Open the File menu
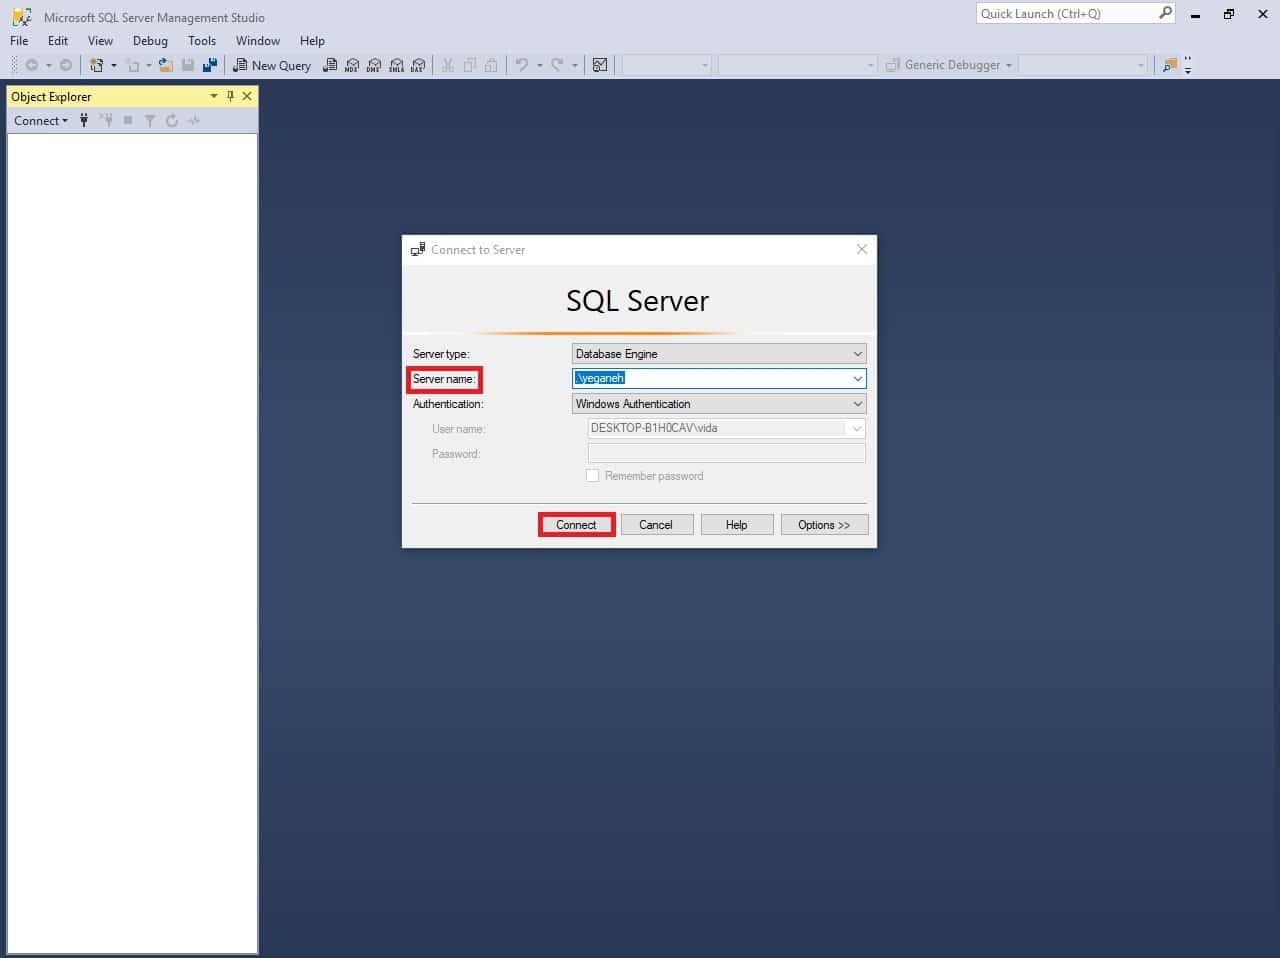This screenshot has width=1280, height=958. point(19,41)
